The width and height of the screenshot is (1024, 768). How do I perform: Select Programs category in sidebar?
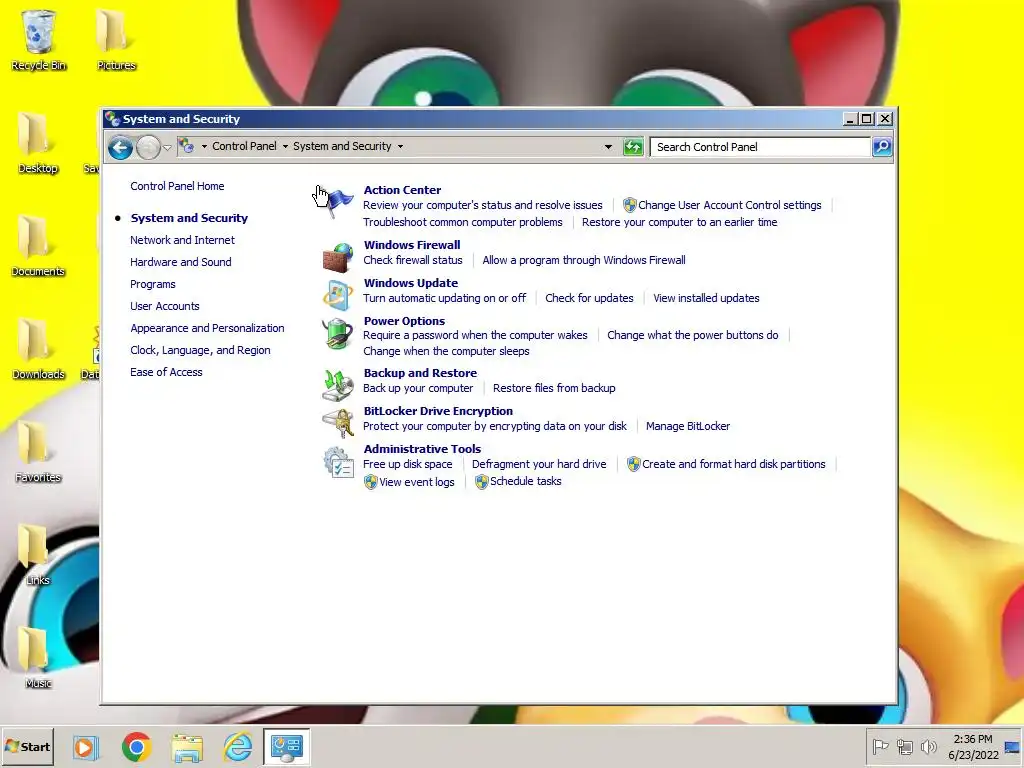(153, 284)
